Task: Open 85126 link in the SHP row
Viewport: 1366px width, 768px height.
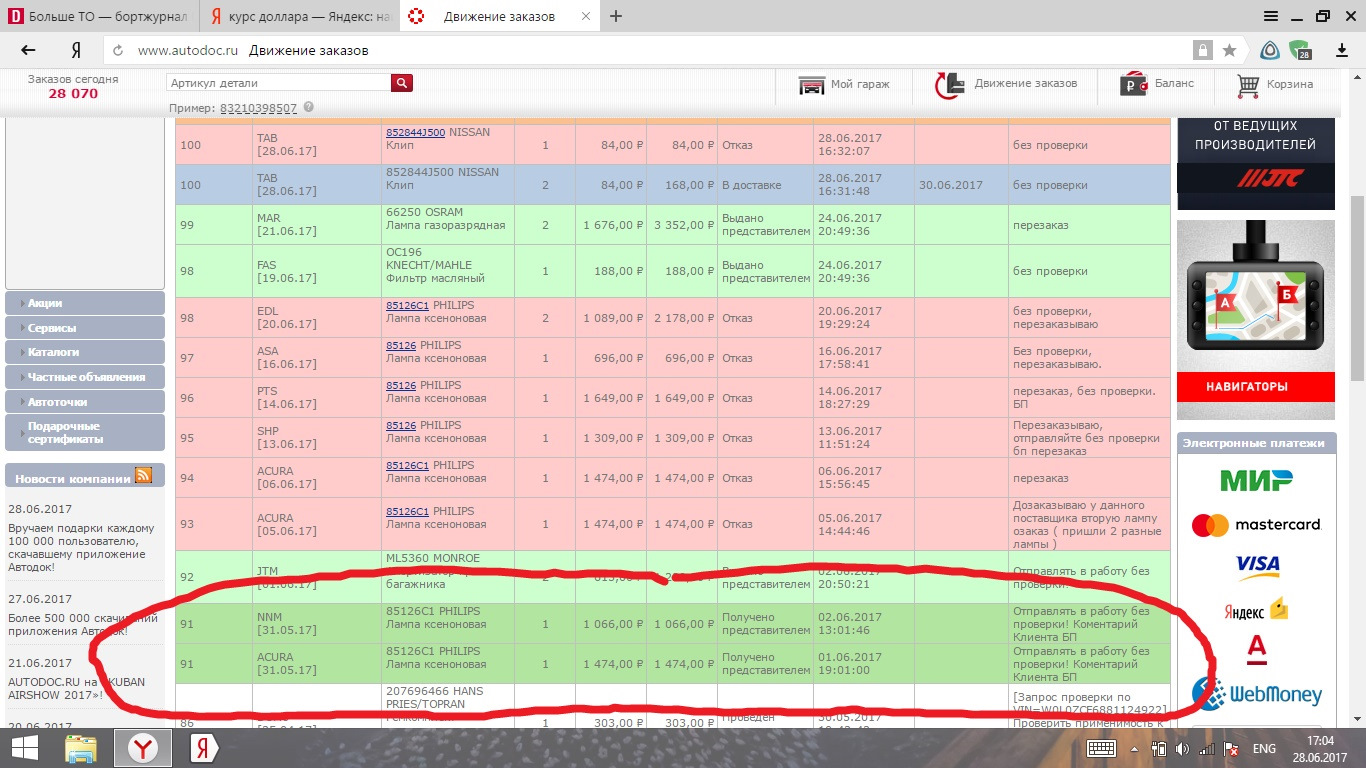Action: pos(401,425)
